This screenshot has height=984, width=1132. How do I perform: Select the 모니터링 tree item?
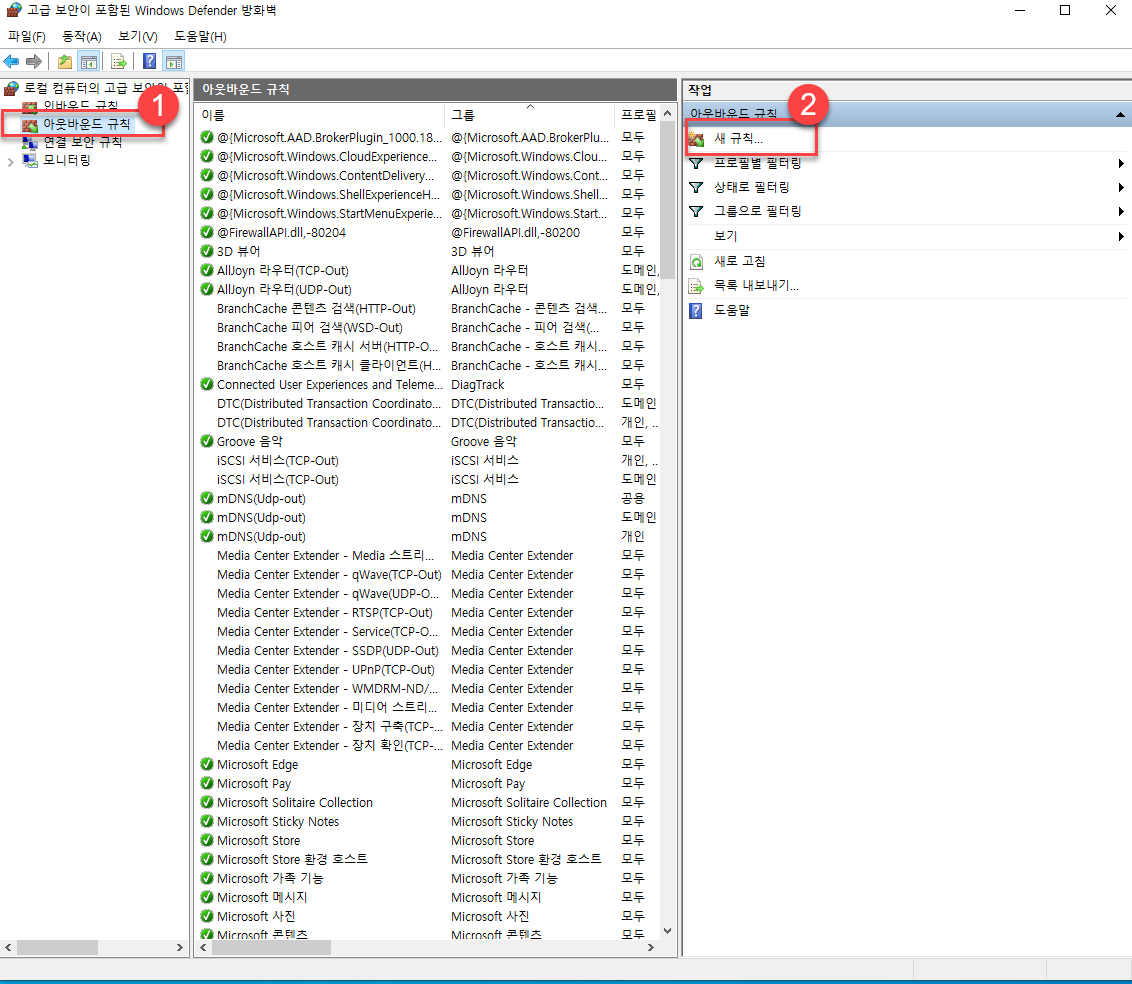(66, 160)
